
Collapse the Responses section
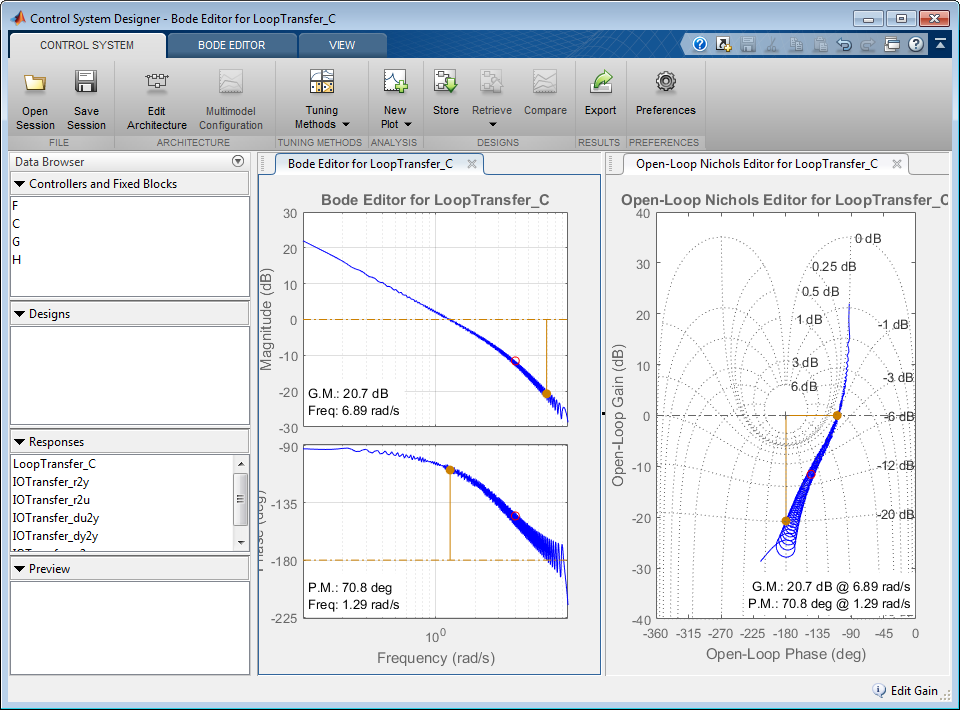point(20,442)
